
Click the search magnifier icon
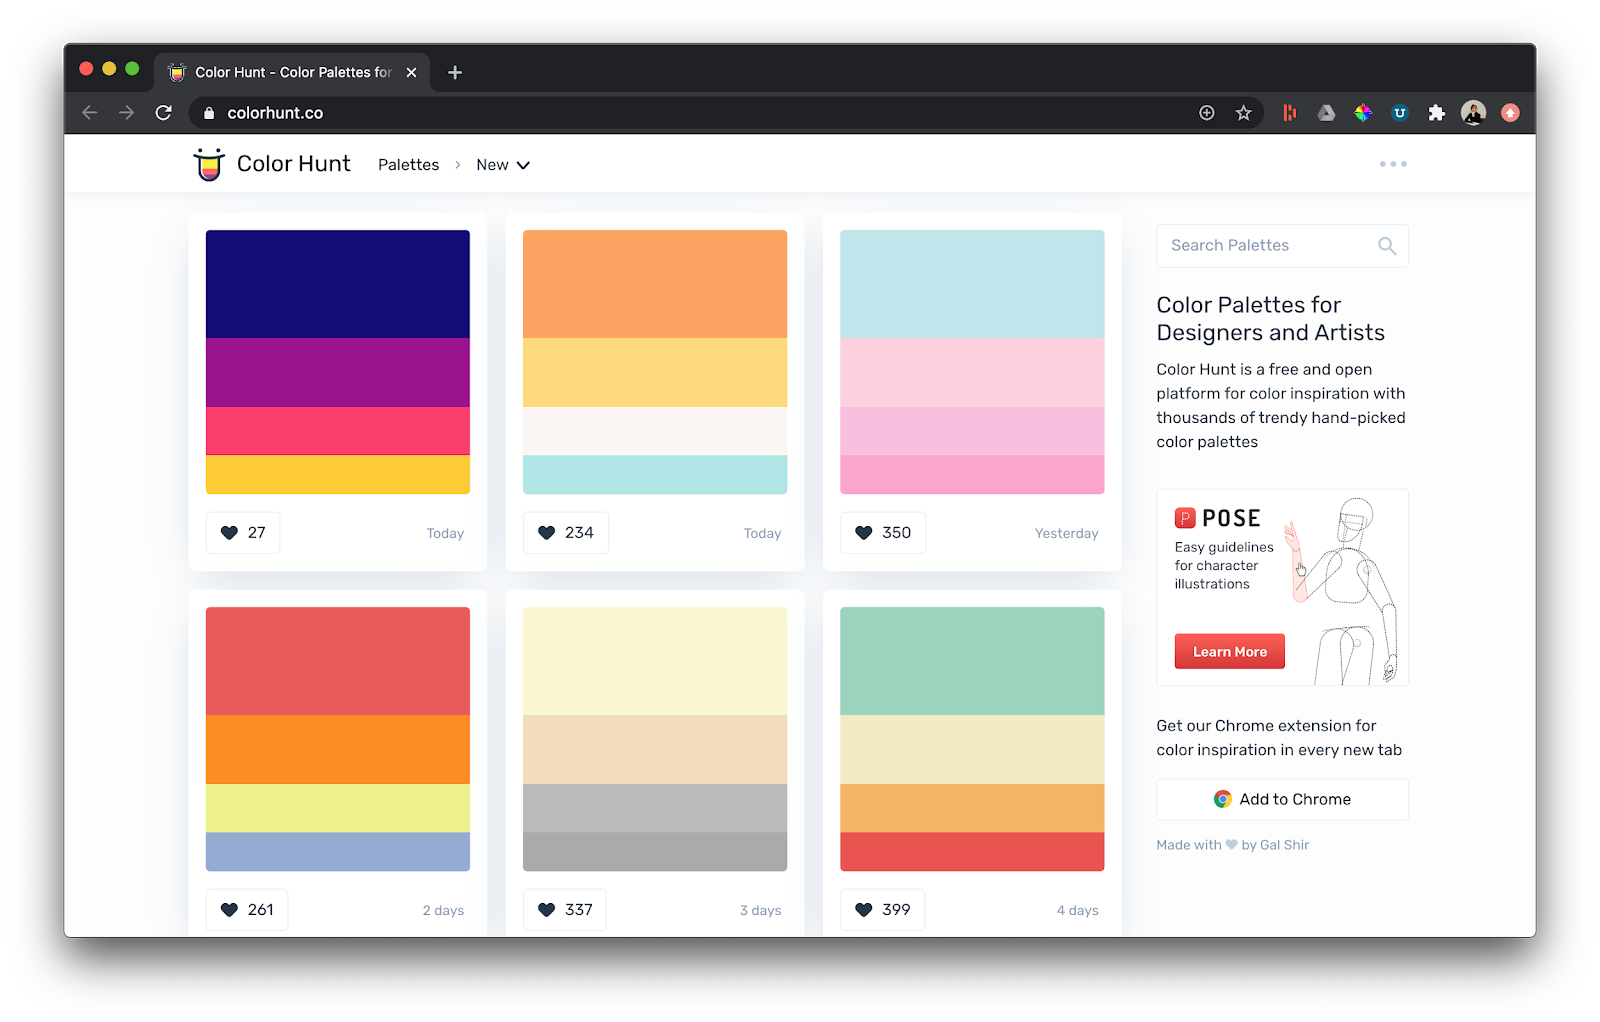point(1387,246)
